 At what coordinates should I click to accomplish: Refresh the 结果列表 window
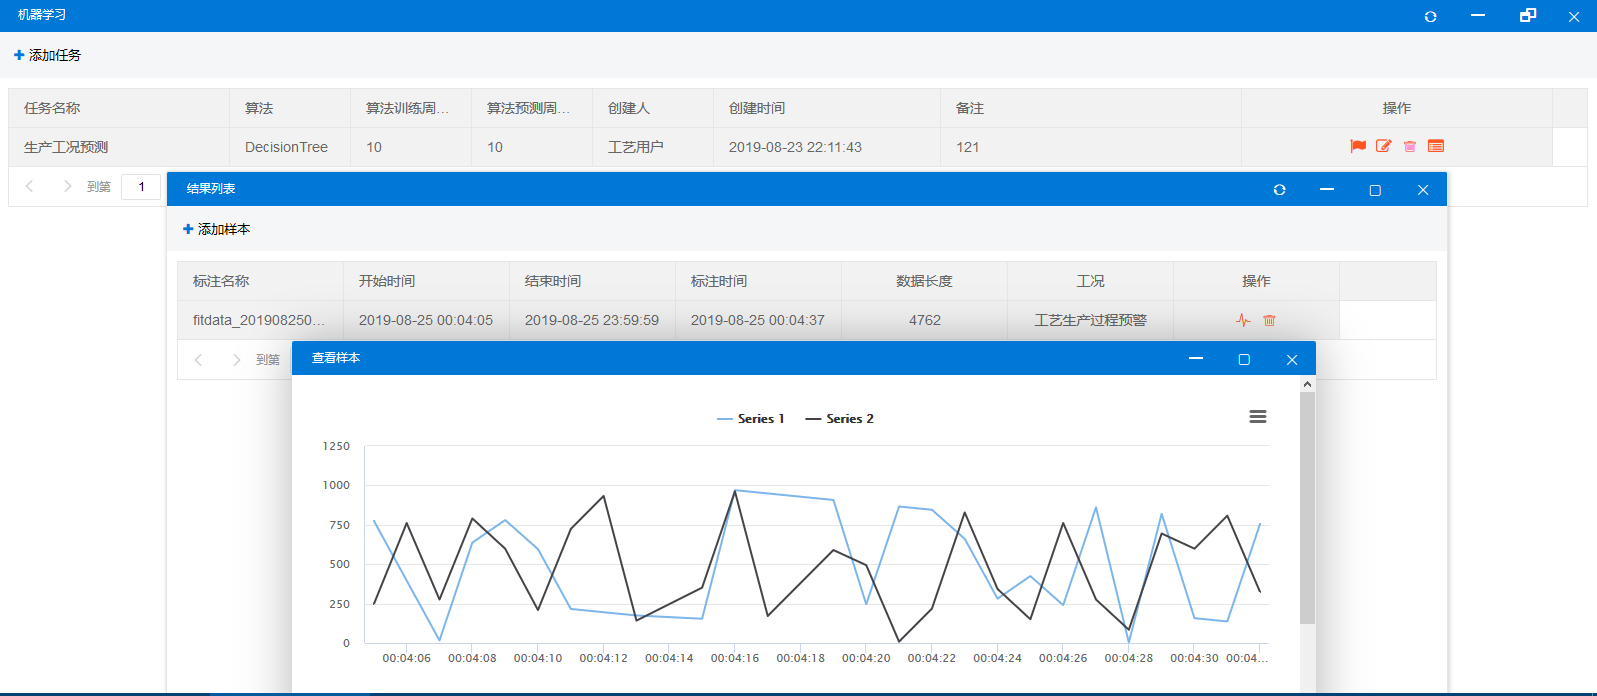[1279, 190]
